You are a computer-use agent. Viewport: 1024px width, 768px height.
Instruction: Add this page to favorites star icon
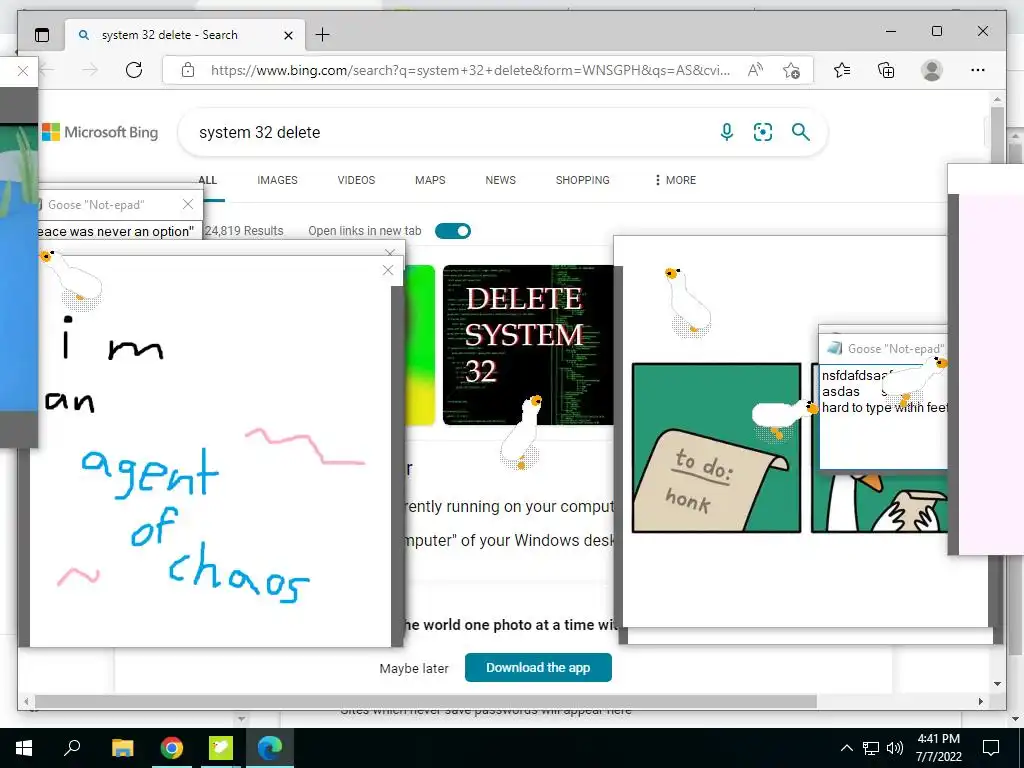pyautogui.click(x=791, y=70)
